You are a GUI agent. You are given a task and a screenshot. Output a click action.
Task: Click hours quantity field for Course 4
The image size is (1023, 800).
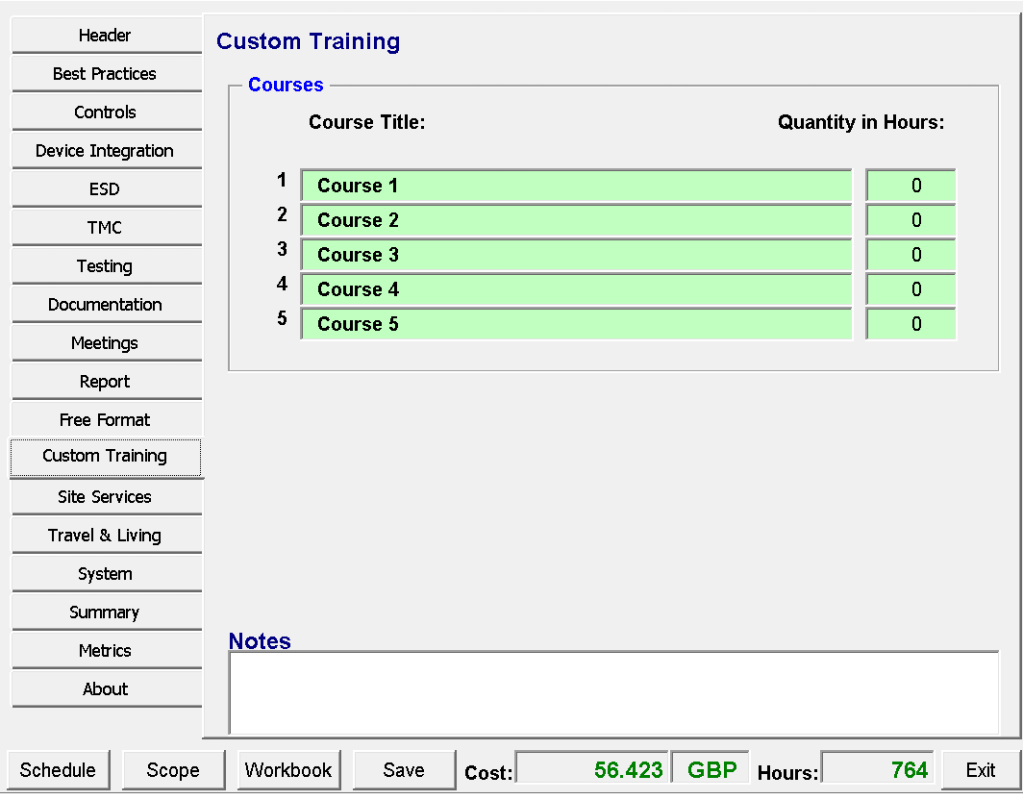pos(911,289)
